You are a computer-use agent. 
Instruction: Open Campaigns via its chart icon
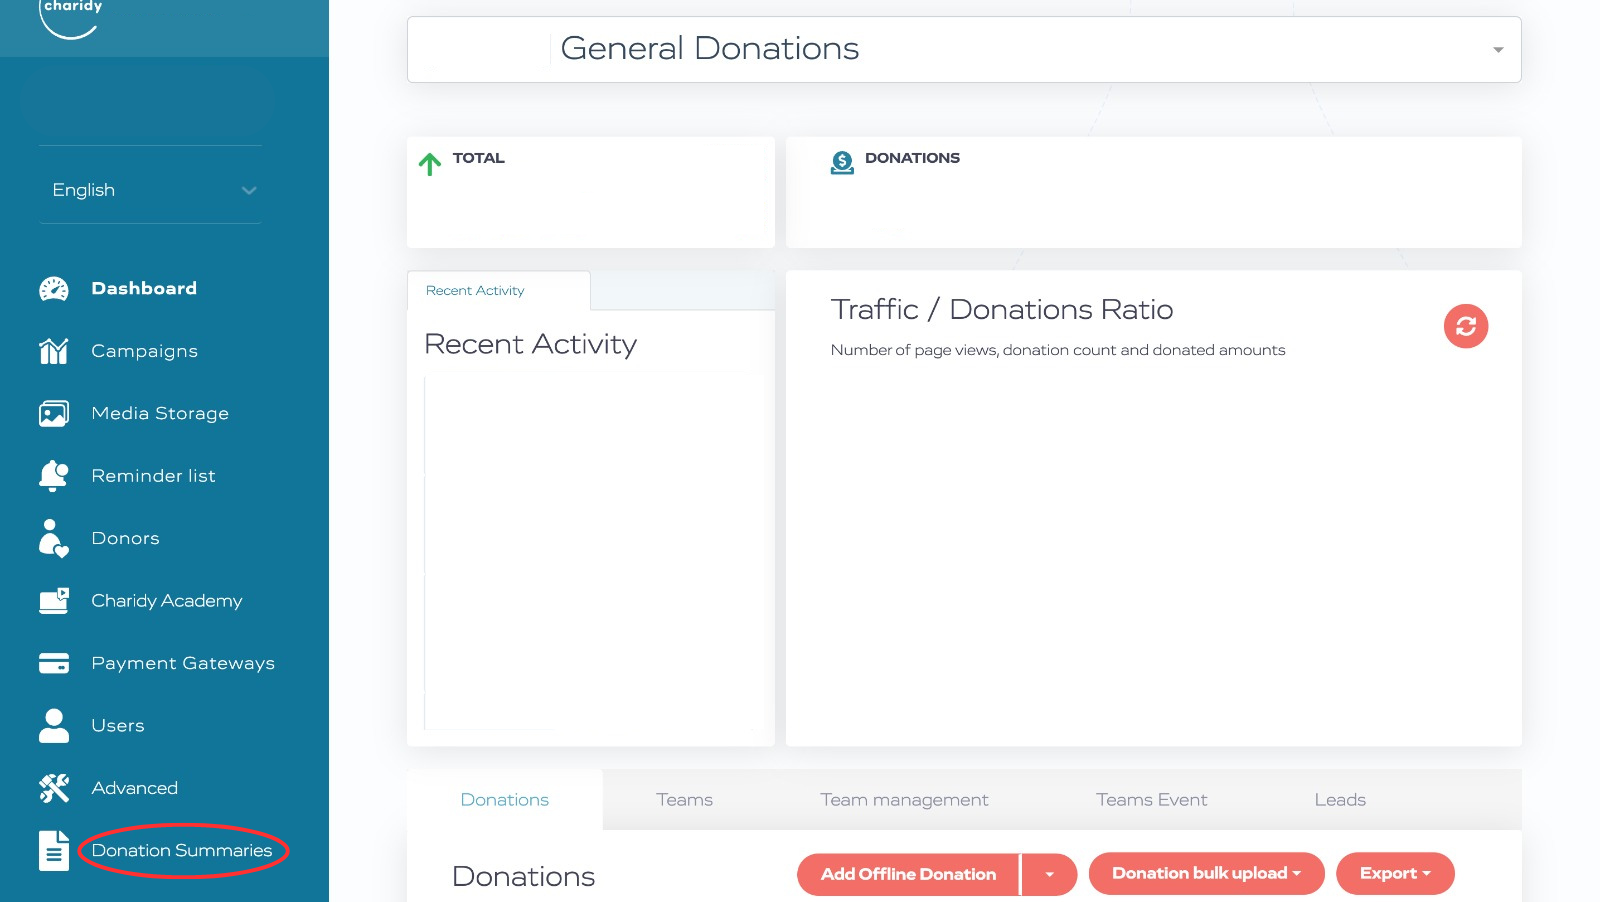click(x=54, y=351)
